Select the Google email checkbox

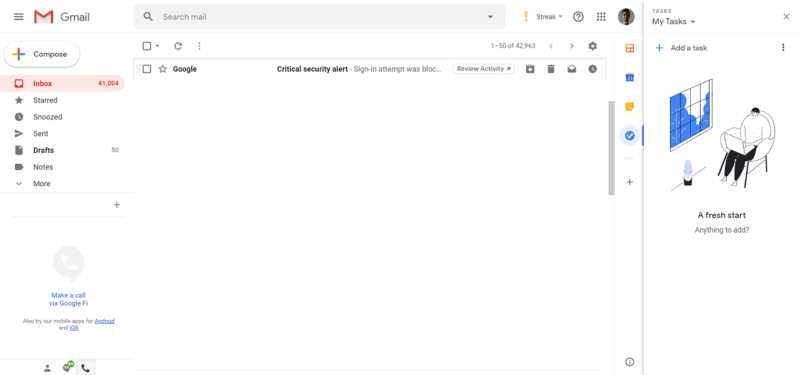coord(147,69)
